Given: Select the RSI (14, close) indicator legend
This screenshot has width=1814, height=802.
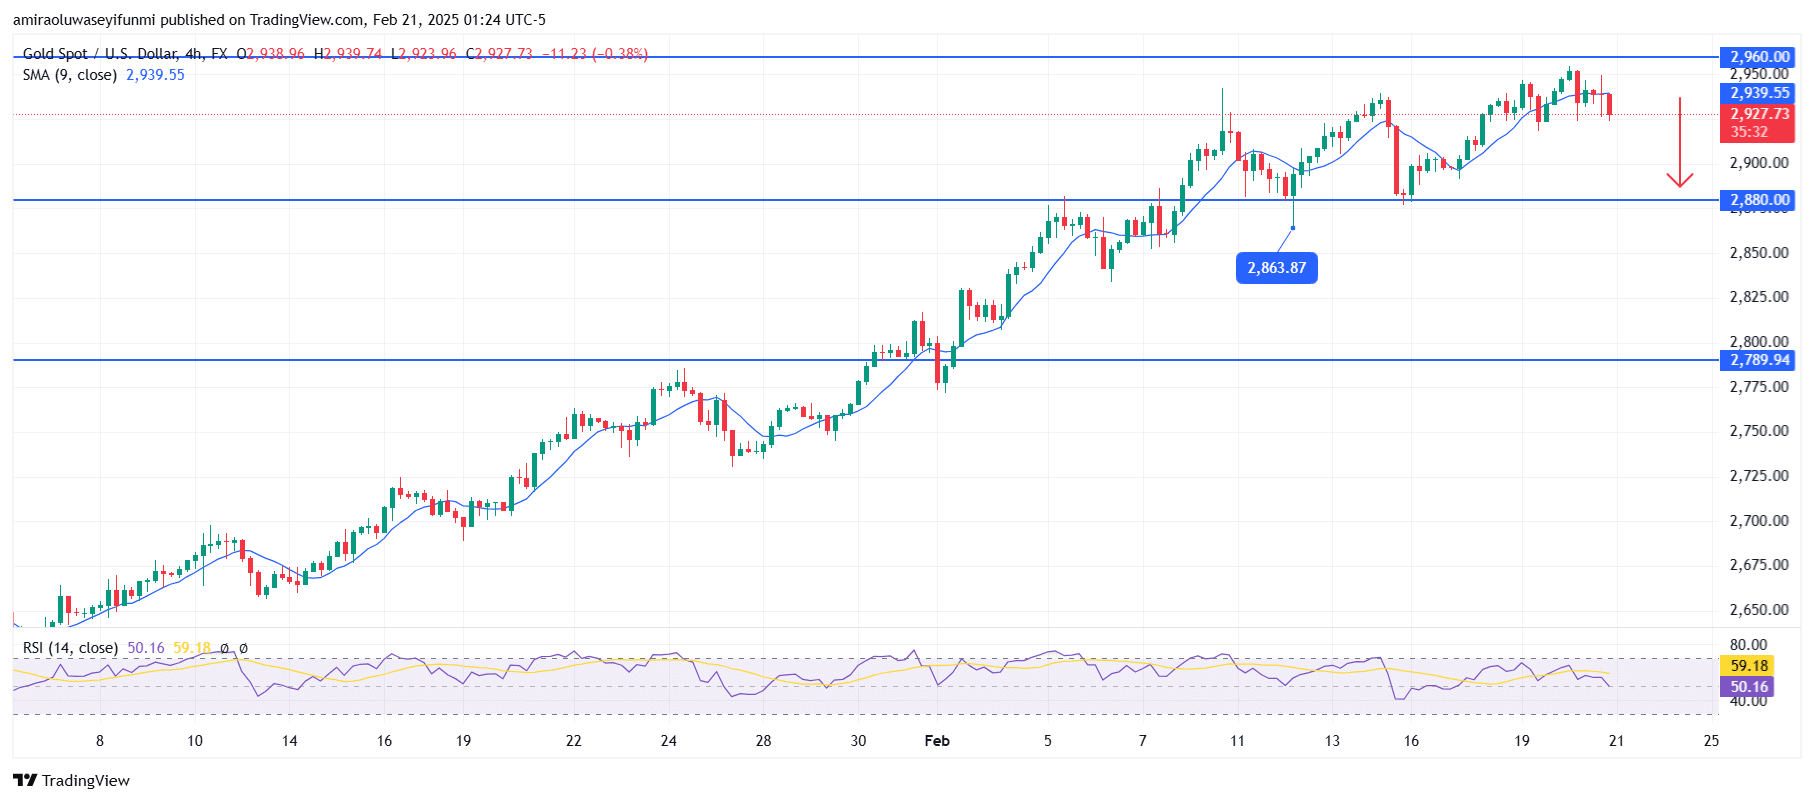Looking at the screenshot, I should point(70,648).
